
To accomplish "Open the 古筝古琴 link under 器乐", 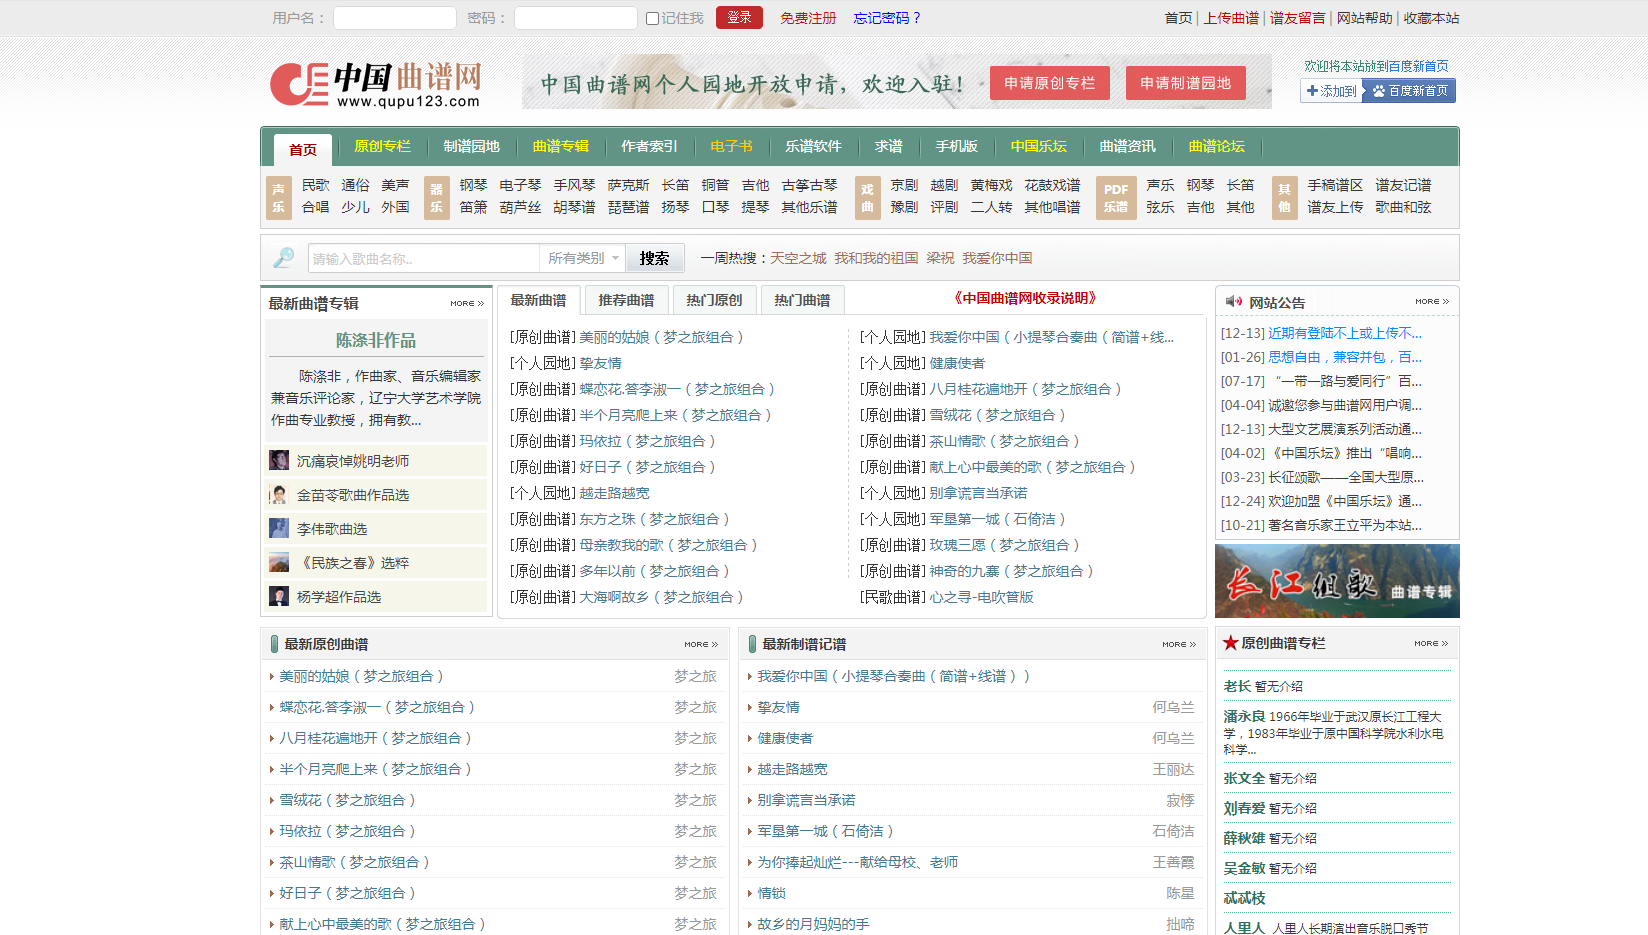I will [809, 185].
